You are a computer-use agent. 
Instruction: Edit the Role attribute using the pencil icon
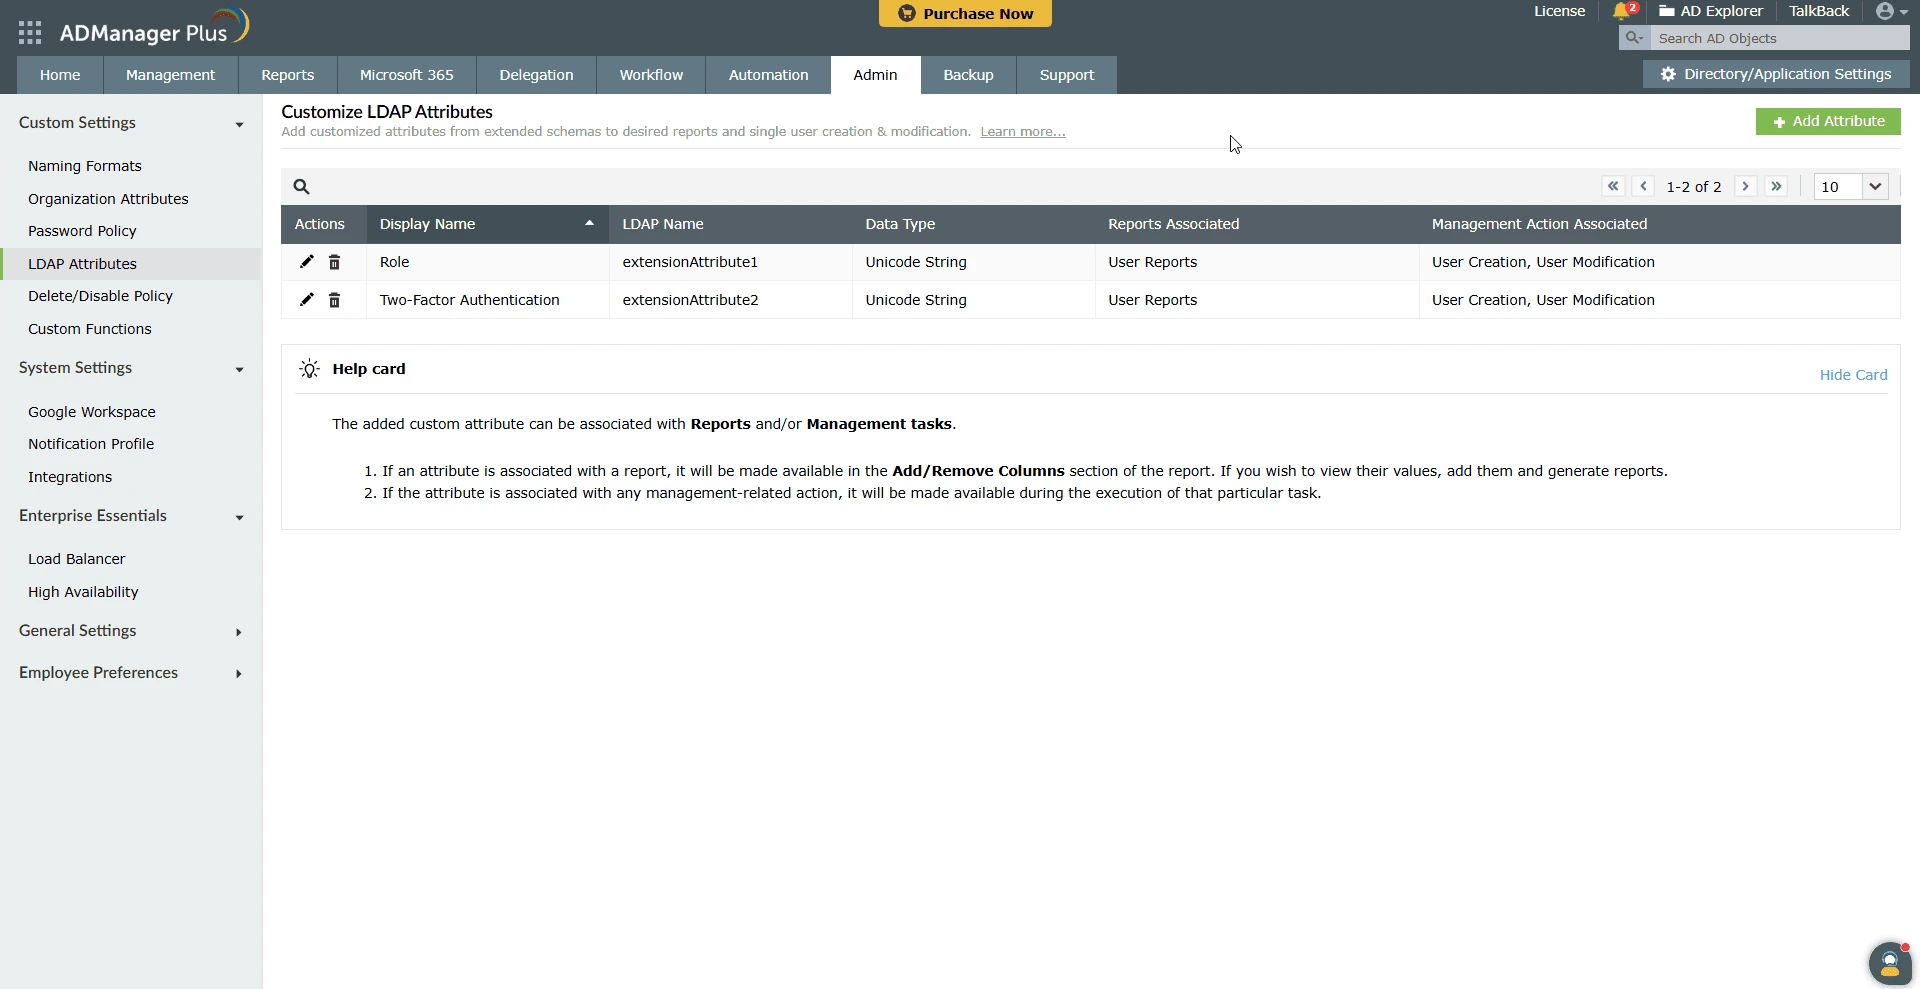pyautogui.click(x=306, y=262)
